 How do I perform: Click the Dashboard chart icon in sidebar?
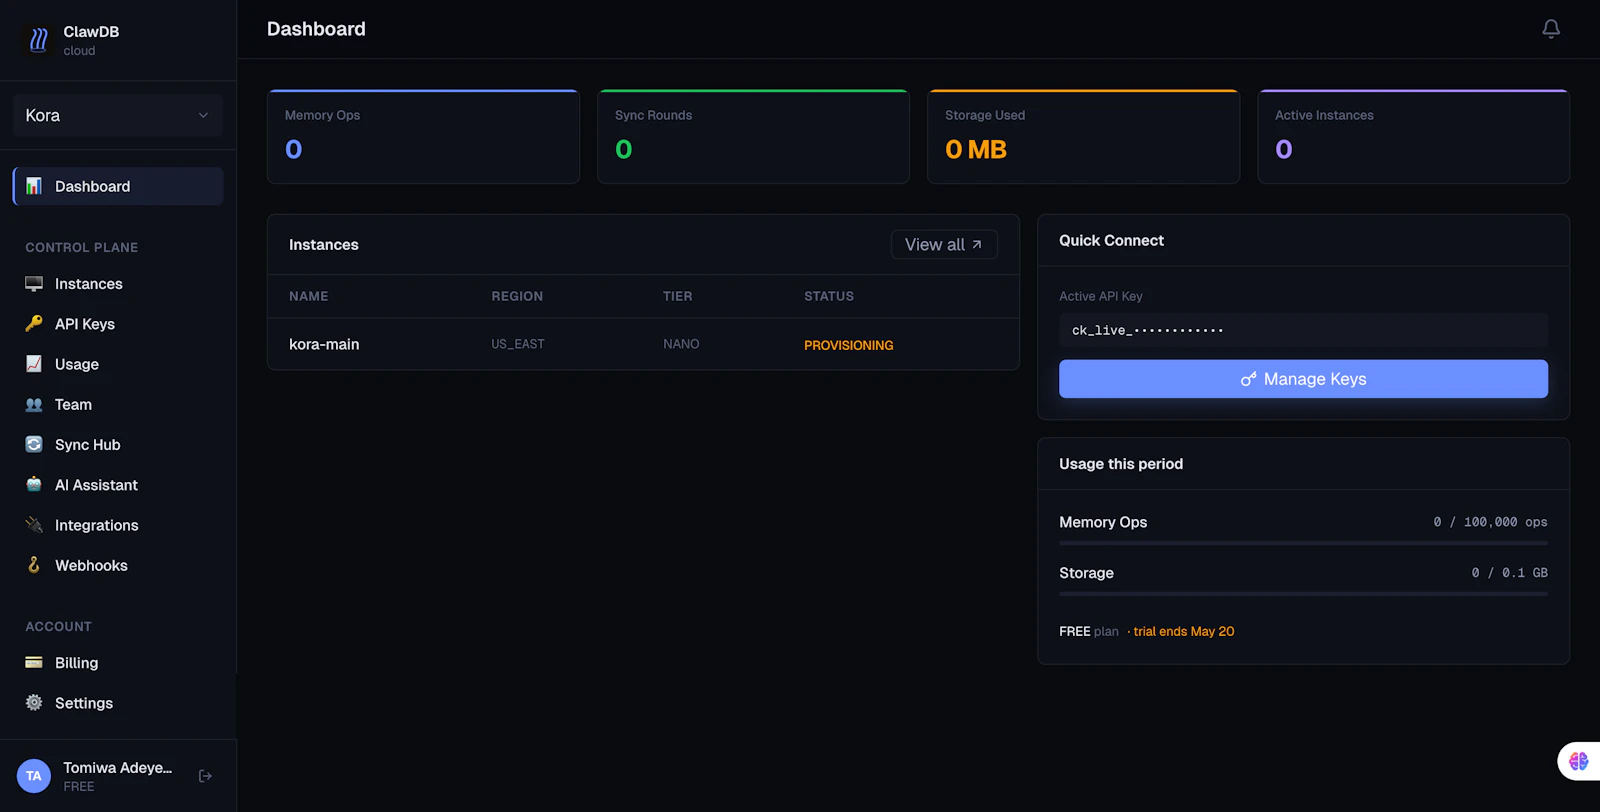[x=34, y=186]
